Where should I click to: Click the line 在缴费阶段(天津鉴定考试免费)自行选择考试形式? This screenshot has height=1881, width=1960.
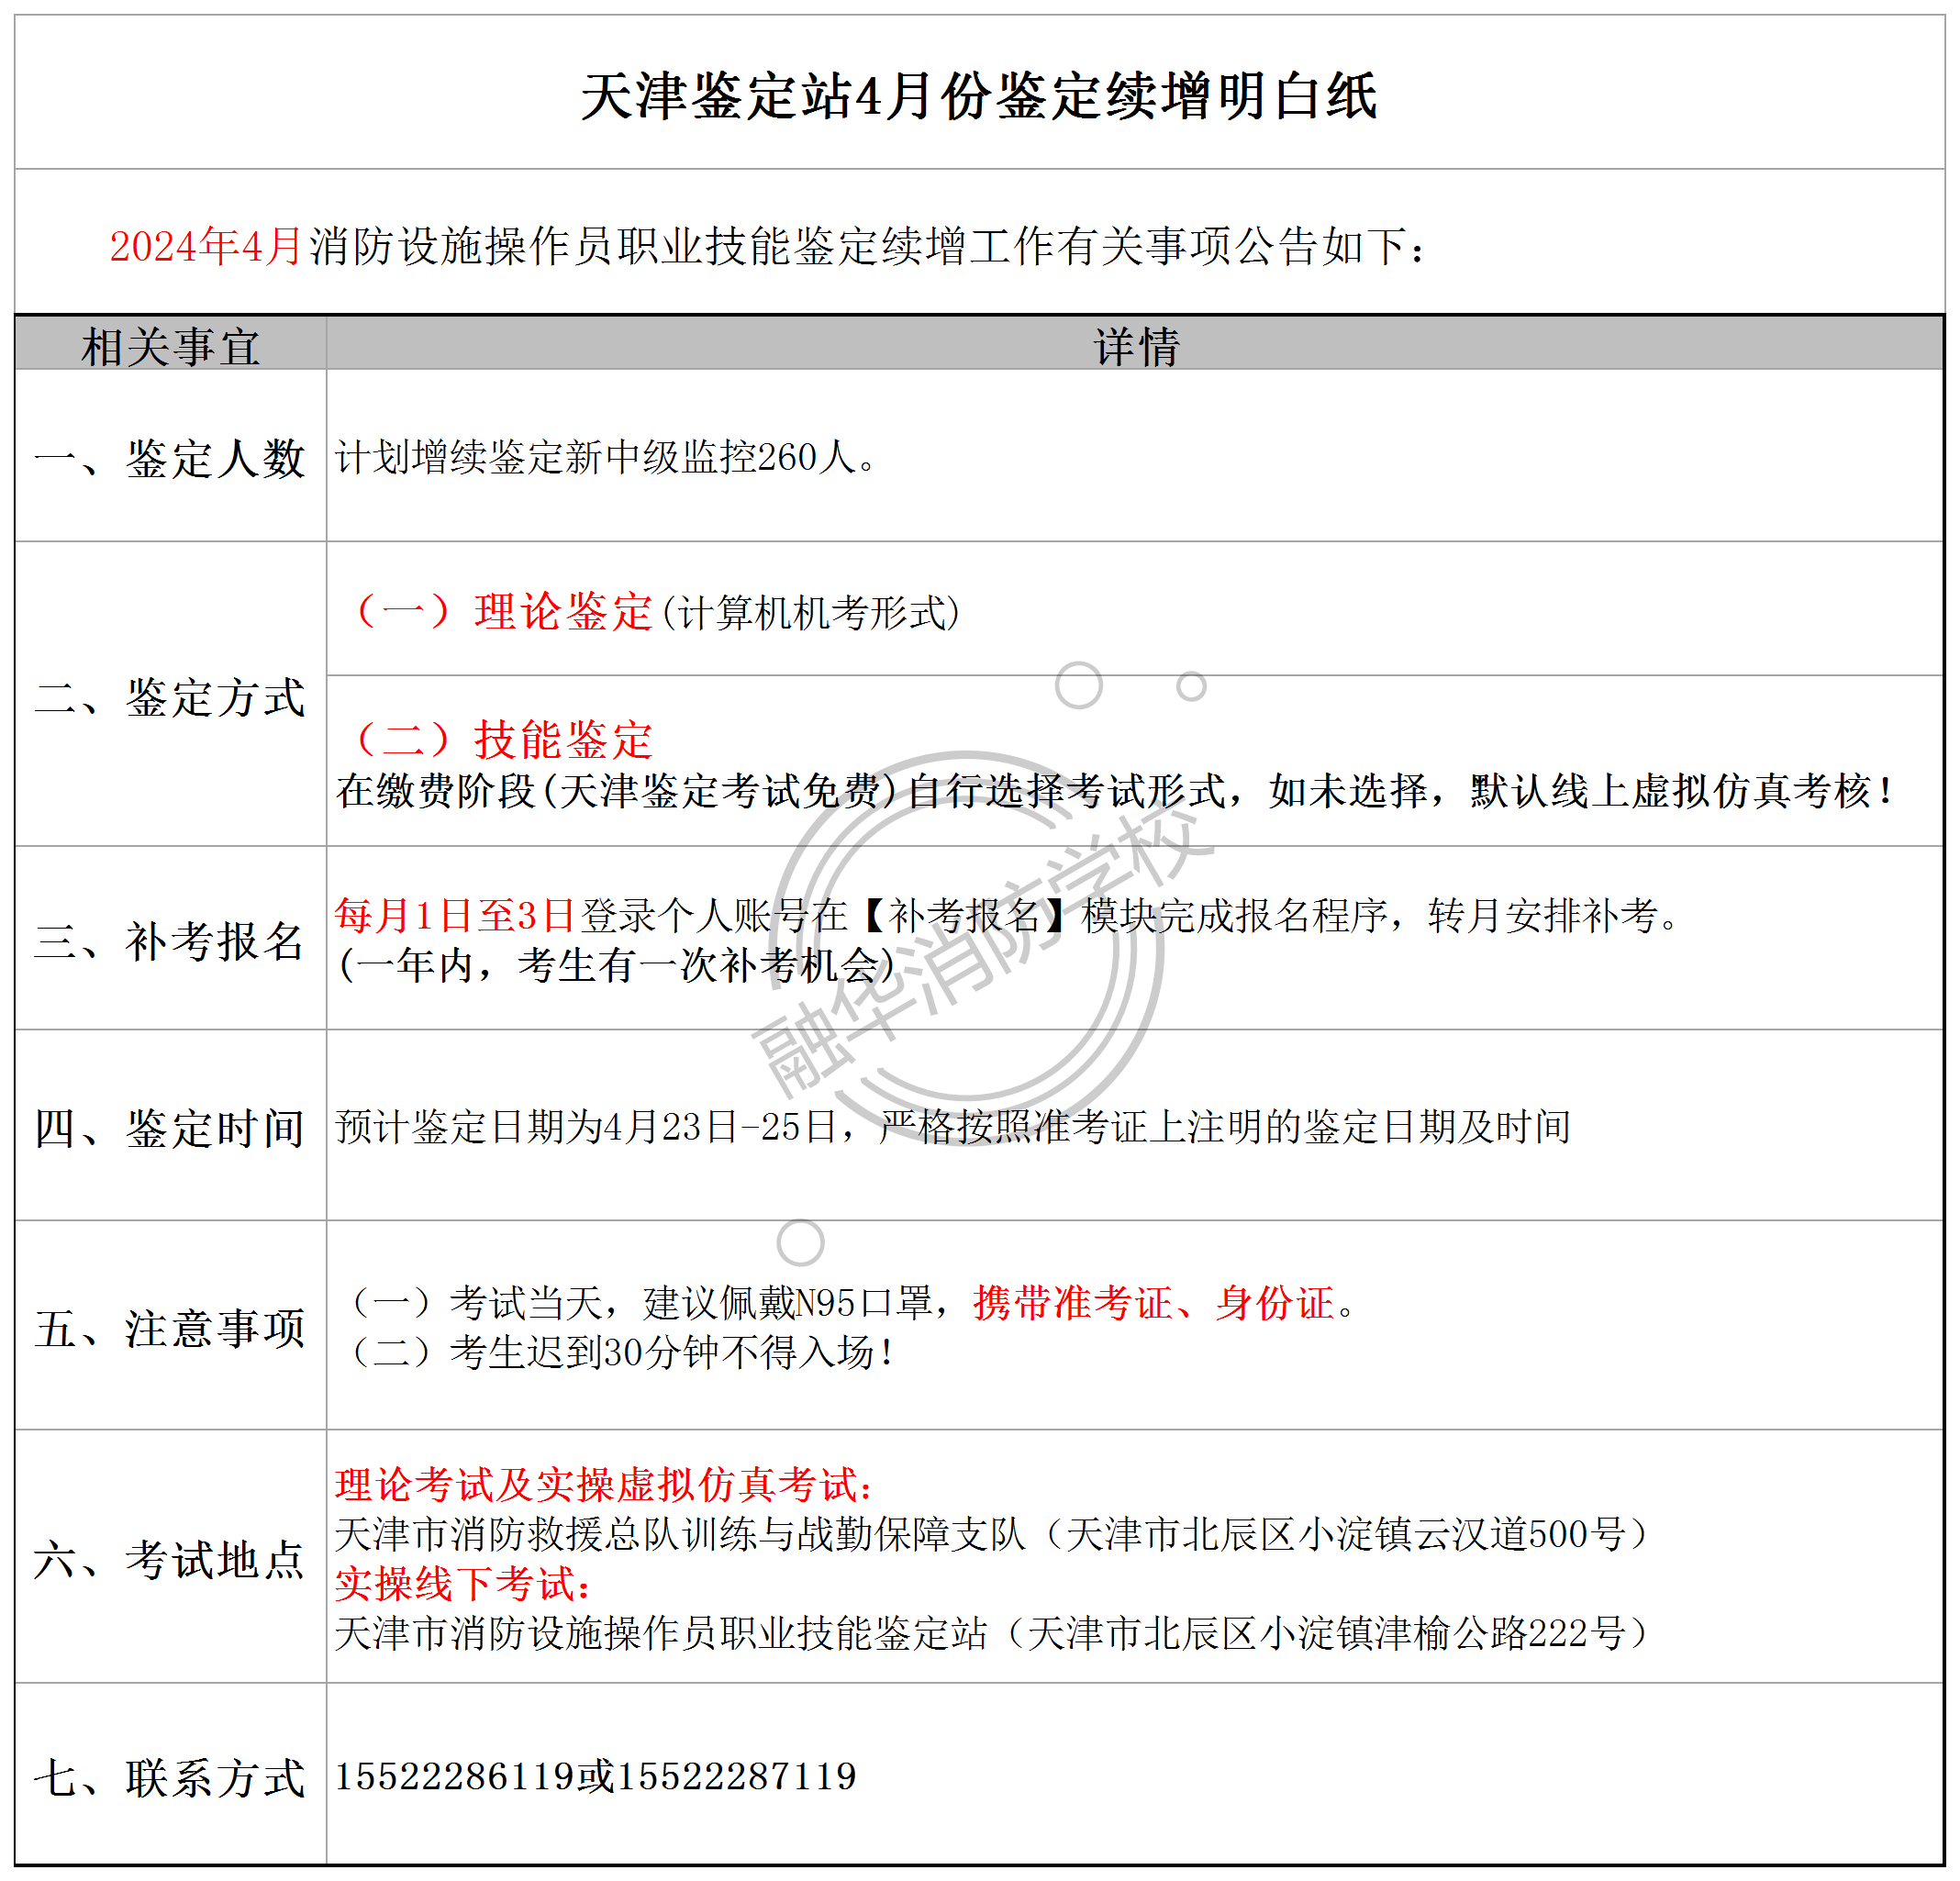point(780,790)
